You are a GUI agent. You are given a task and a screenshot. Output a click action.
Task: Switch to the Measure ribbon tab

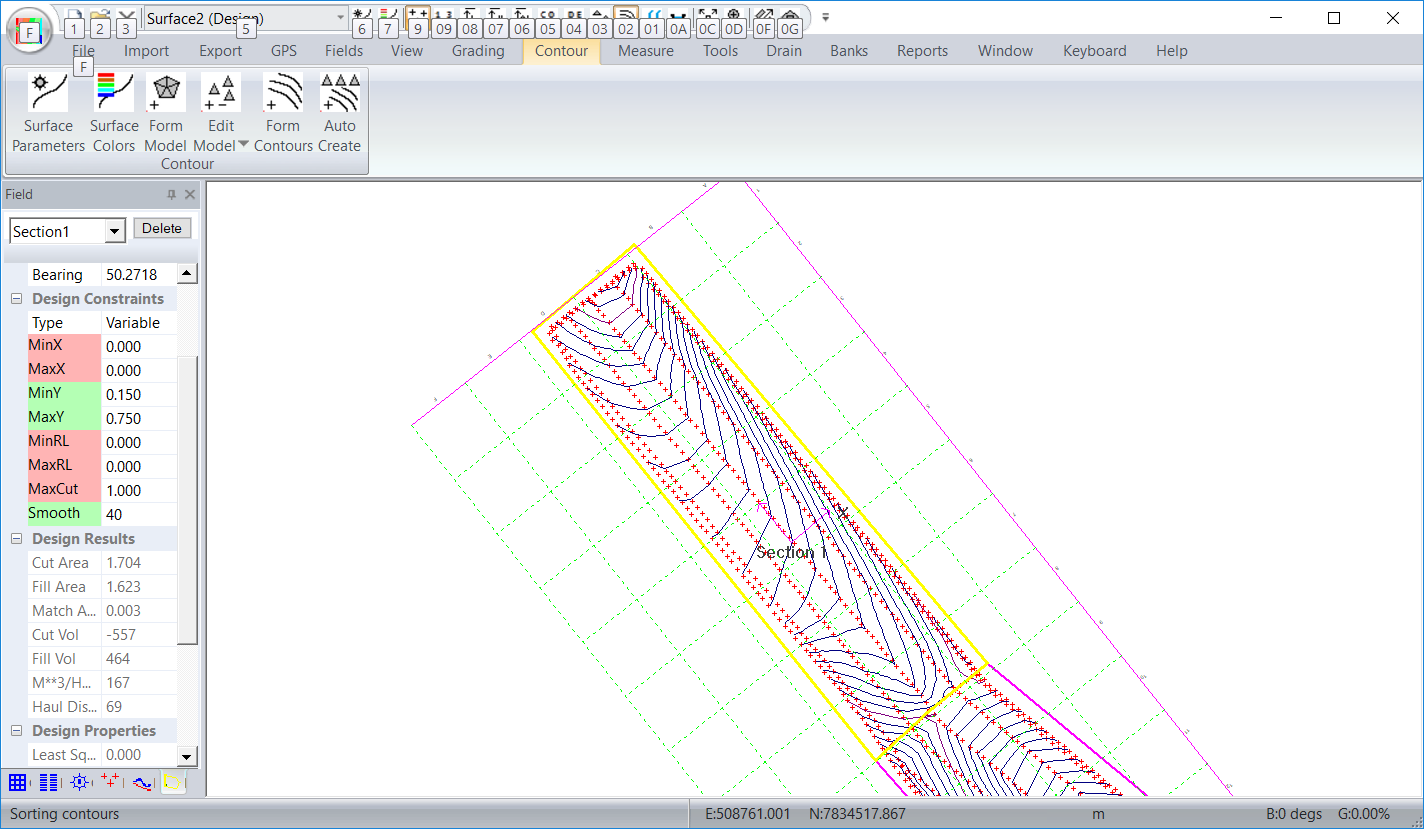coord(645,51)
